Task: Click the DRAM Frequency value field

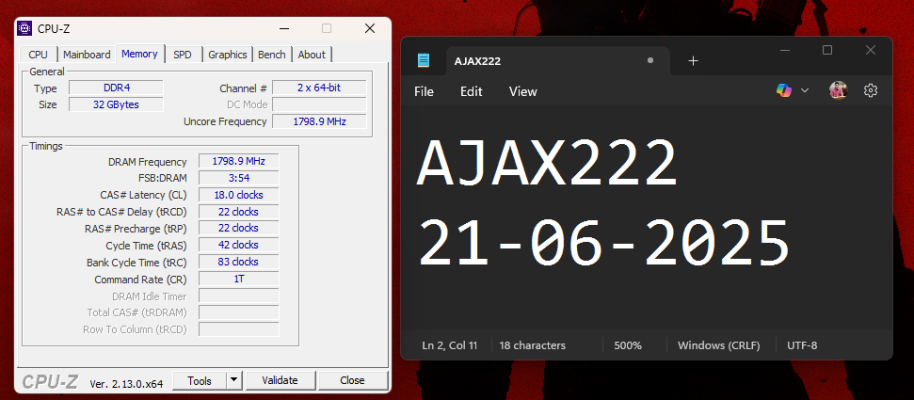Action: [238, 161]
